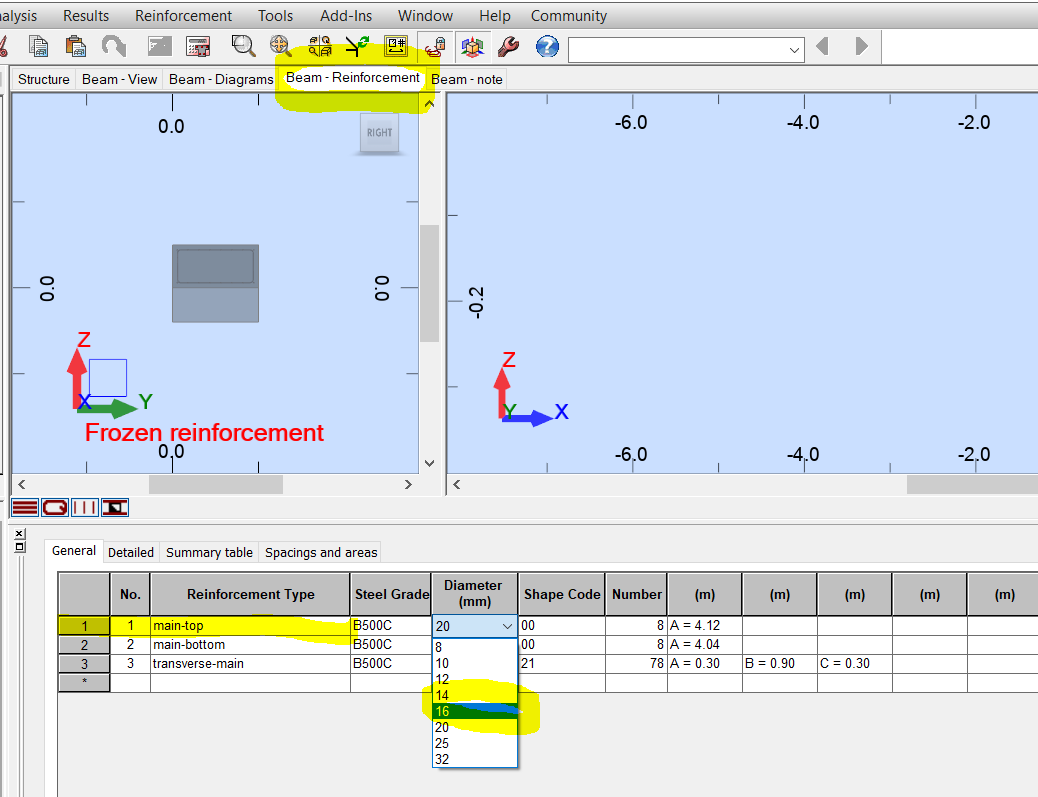
Task: Open the Reinforcement menu
Action: coord(183,15)
